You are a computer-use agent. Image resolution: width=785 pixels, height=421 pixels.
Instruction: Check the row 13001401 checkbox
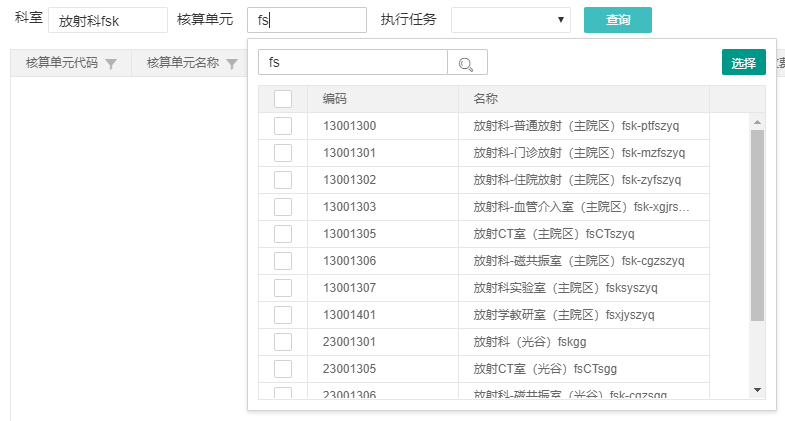[283, 315]
